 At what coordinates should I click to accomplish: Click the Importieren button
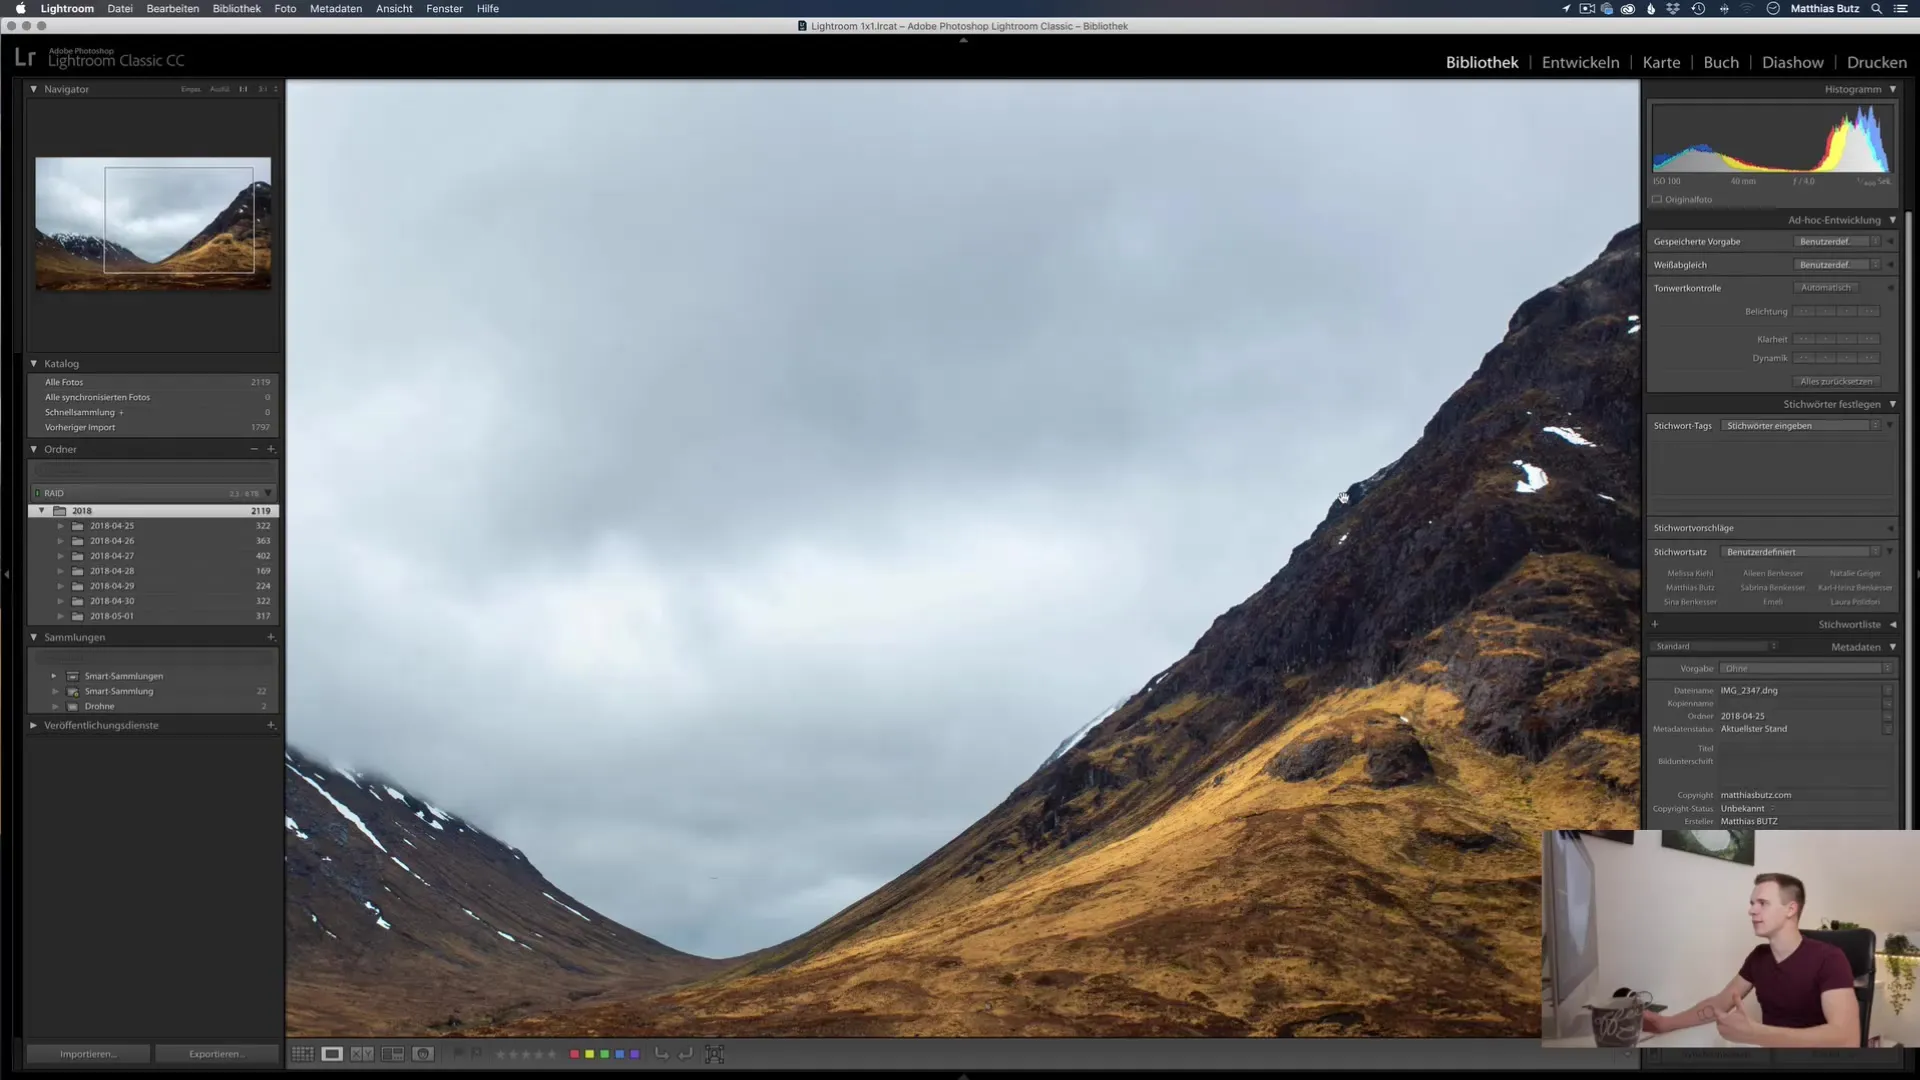pyautogui.click(x=88, y=1054)
